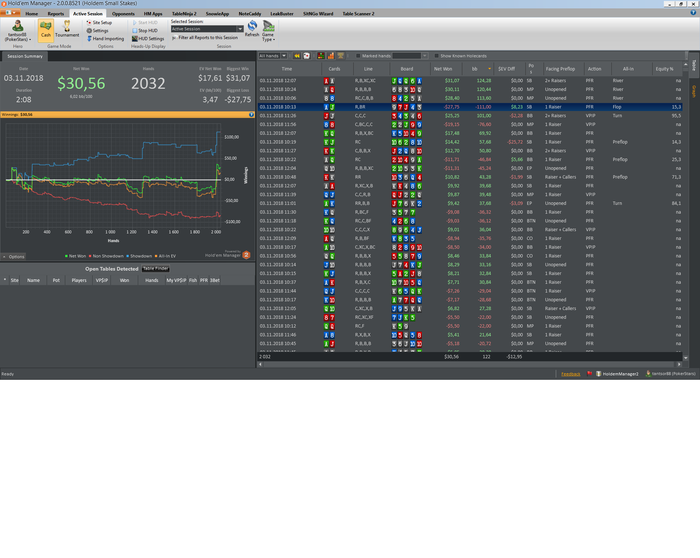700x558 pixels.
Task: Open Hand Importing
Action: (105, 39)
